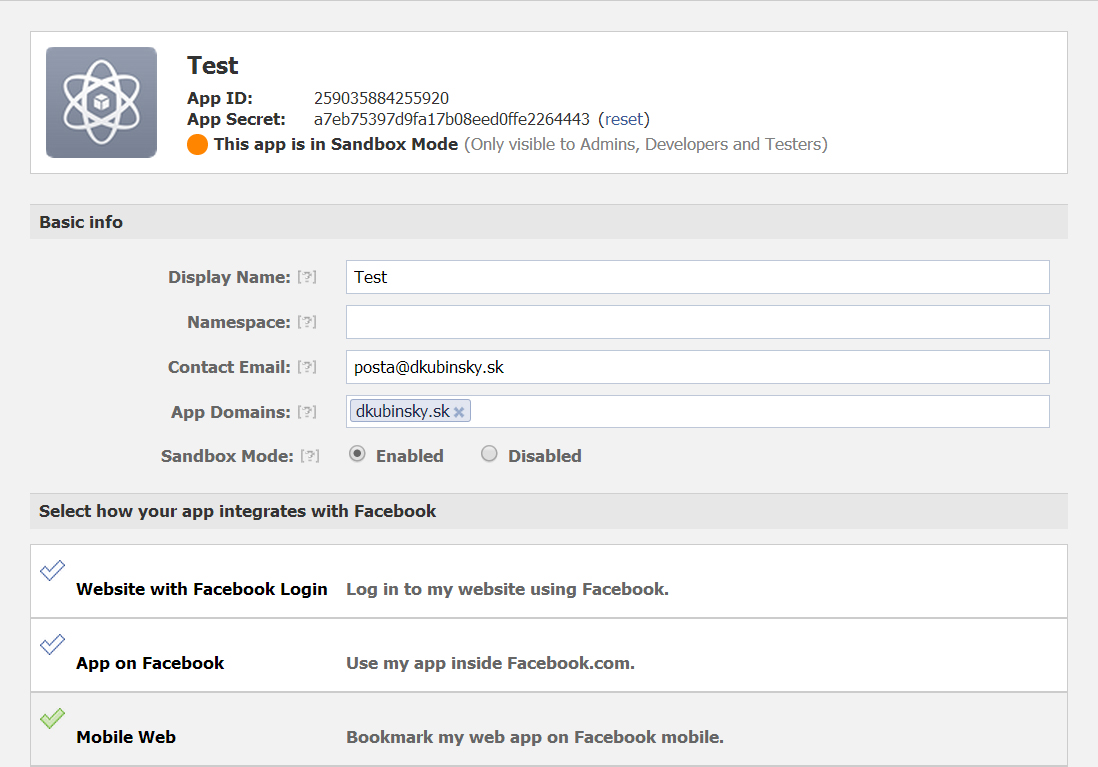Click the 'Enabled' radio label
1098x767 pixels.
[x=410, y=456]
